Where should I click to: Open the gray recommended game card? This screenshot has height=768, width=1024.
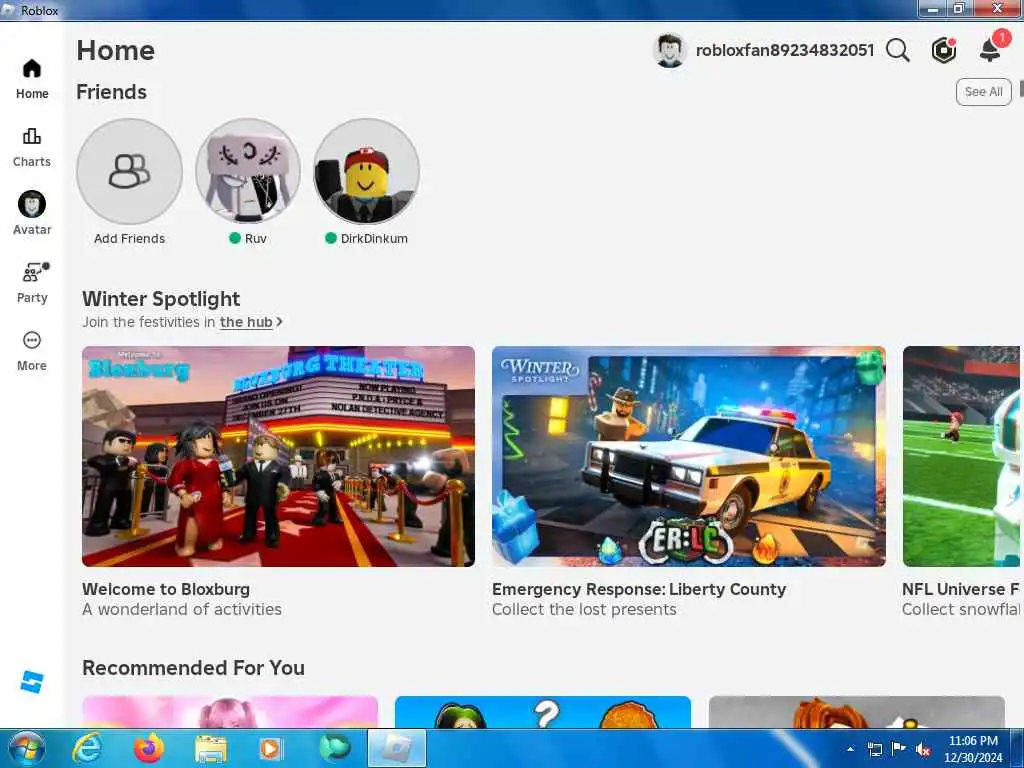pos(856,712)
